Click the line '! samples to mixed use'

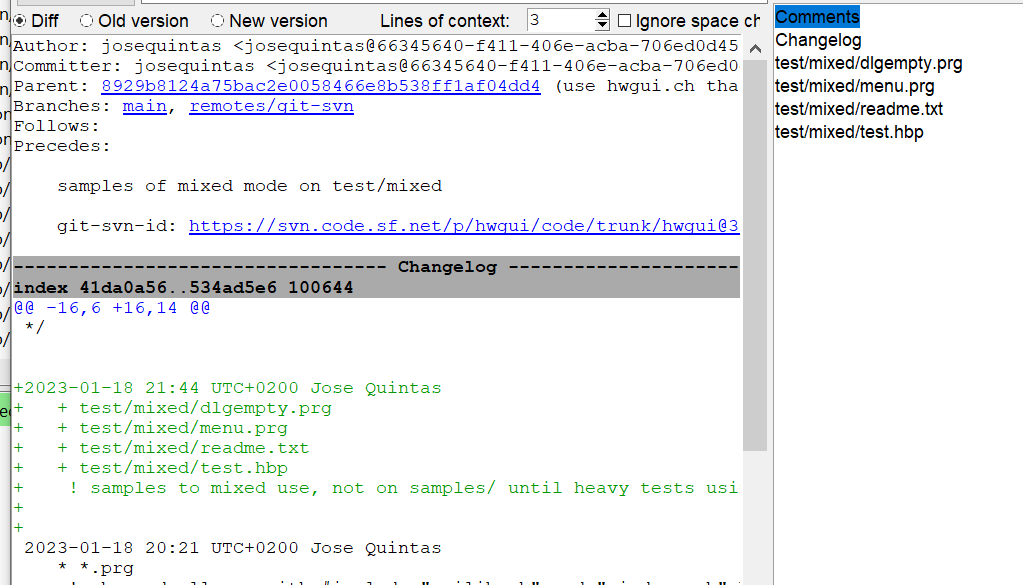[376, 488]
